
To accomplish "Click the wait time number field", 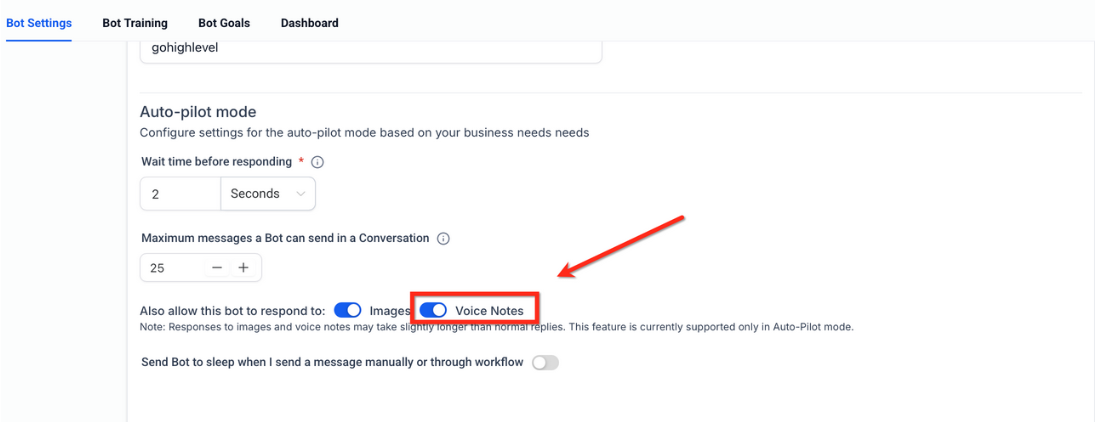I will tap(180, 194).
